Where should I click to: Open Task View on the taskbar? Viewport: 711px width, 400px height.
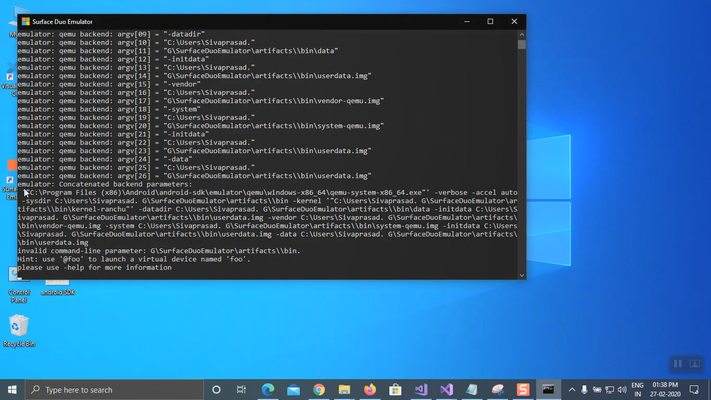241,390
